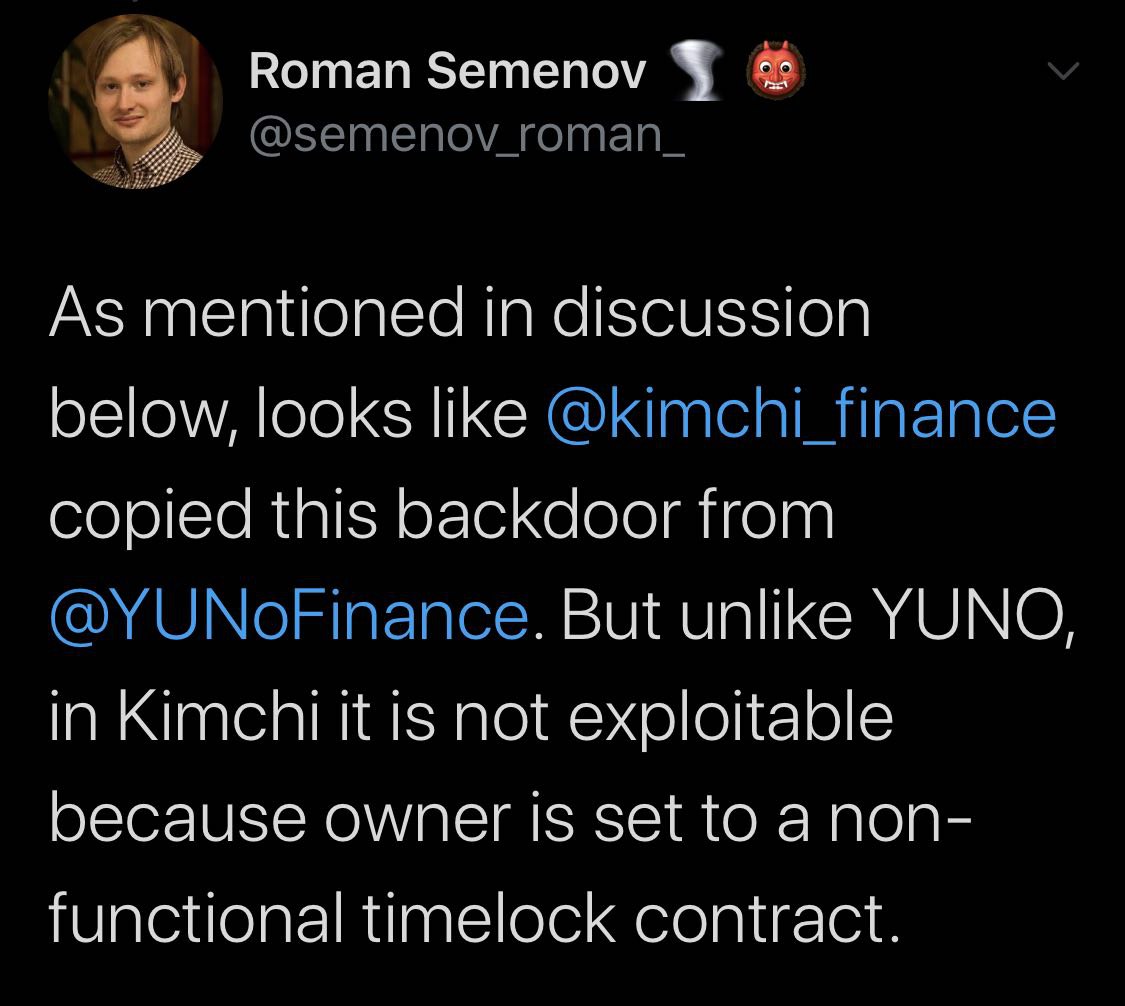Image resolution: width=1125 pixels, height=1006 pixels.
Task: Open the Roman Semenov display name
Action: pyautogui.click(x=448, y=72)
